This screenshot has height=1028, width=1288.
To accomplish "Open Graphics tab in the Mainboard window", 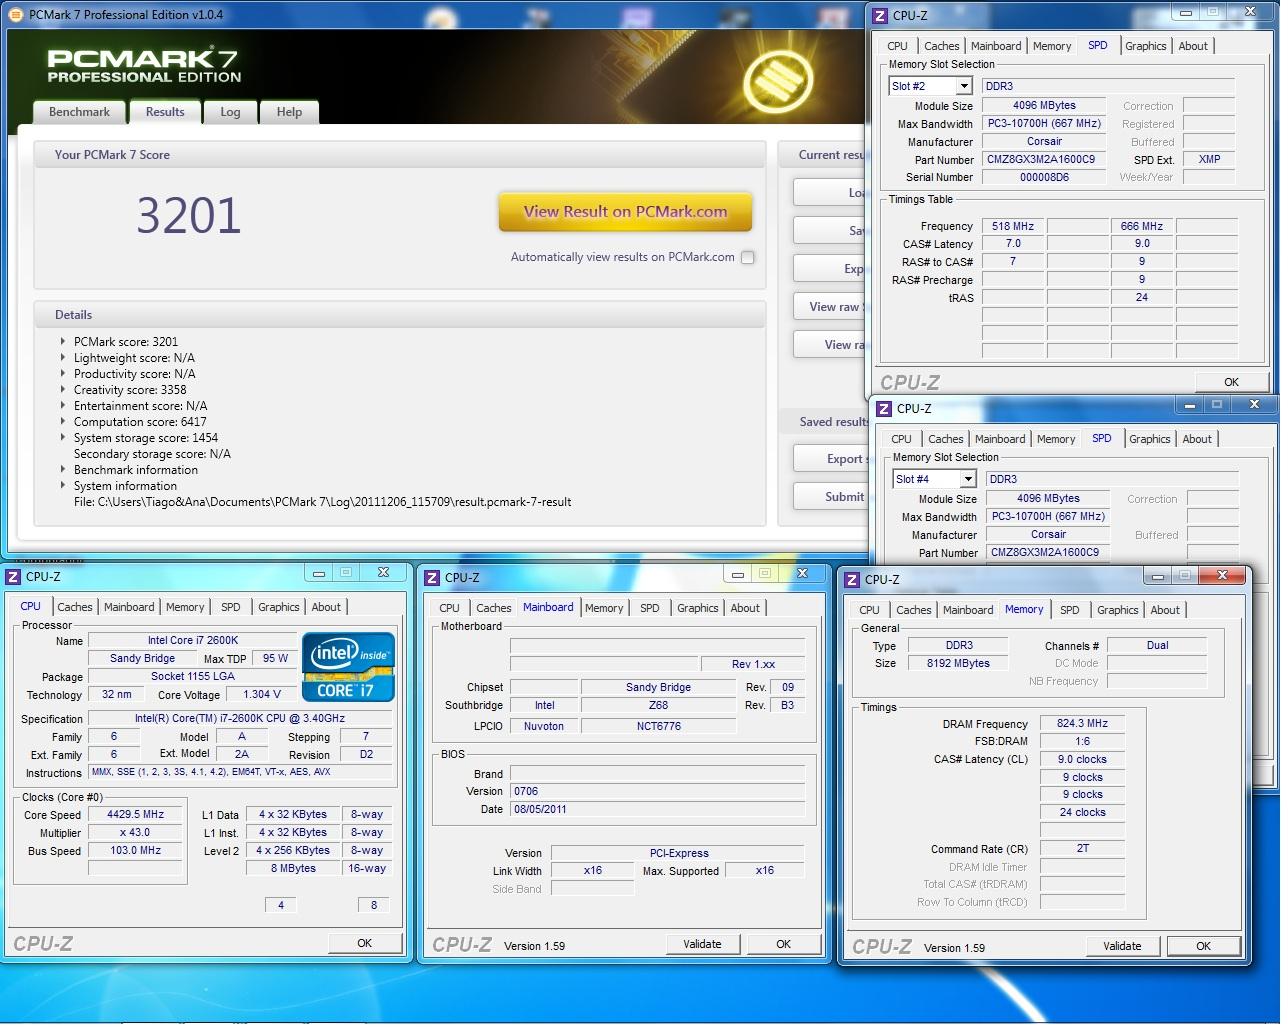I will tap(698, 608).
